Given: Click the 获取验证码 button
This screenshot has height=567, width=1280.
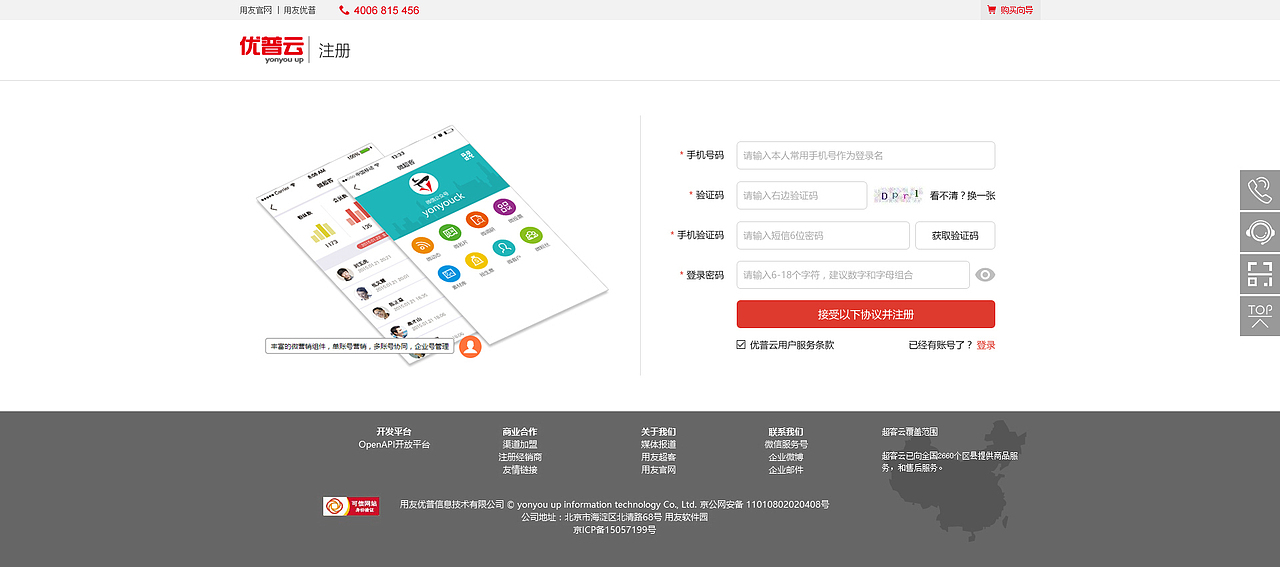Looking at the screenshot, I should 955,235.
